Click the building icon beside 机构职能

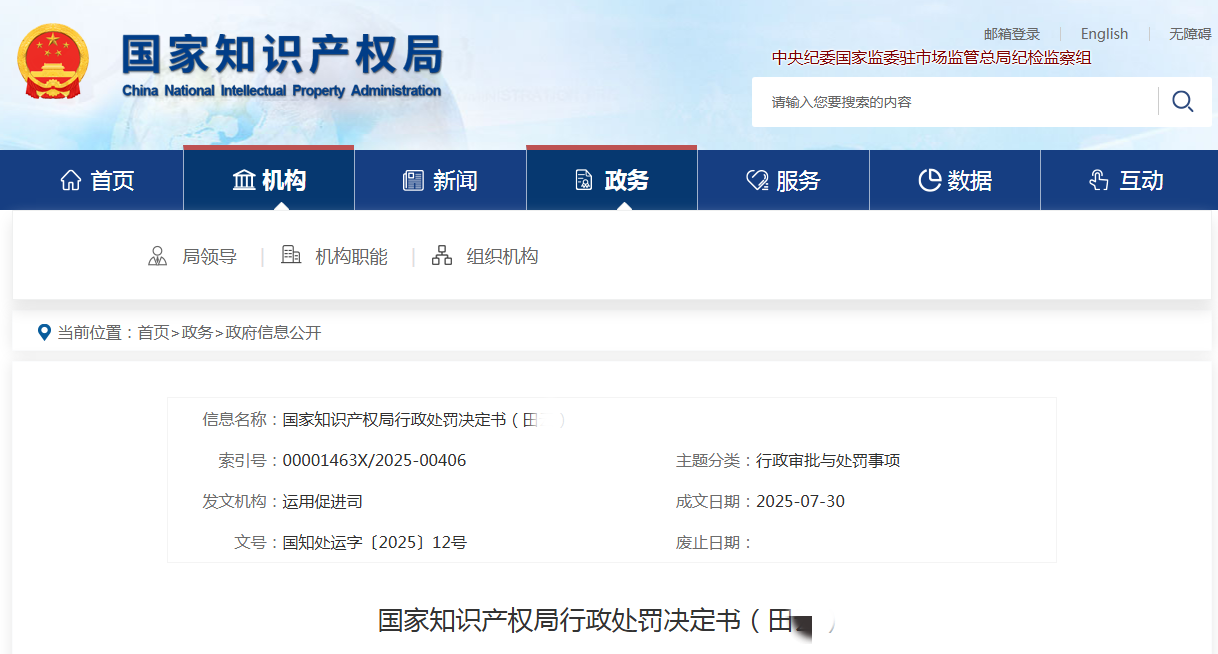point(291,255)
